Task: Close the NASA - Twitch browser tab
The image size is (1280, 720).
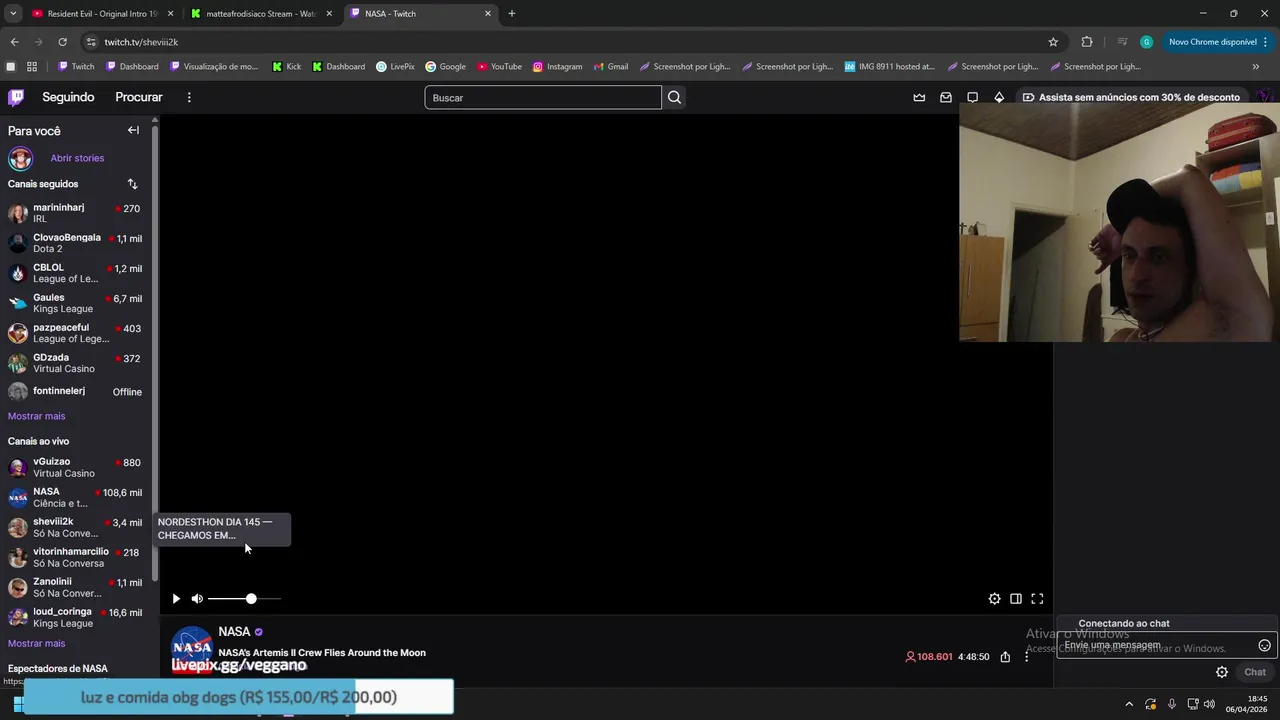Action: [x=488, y=14]
